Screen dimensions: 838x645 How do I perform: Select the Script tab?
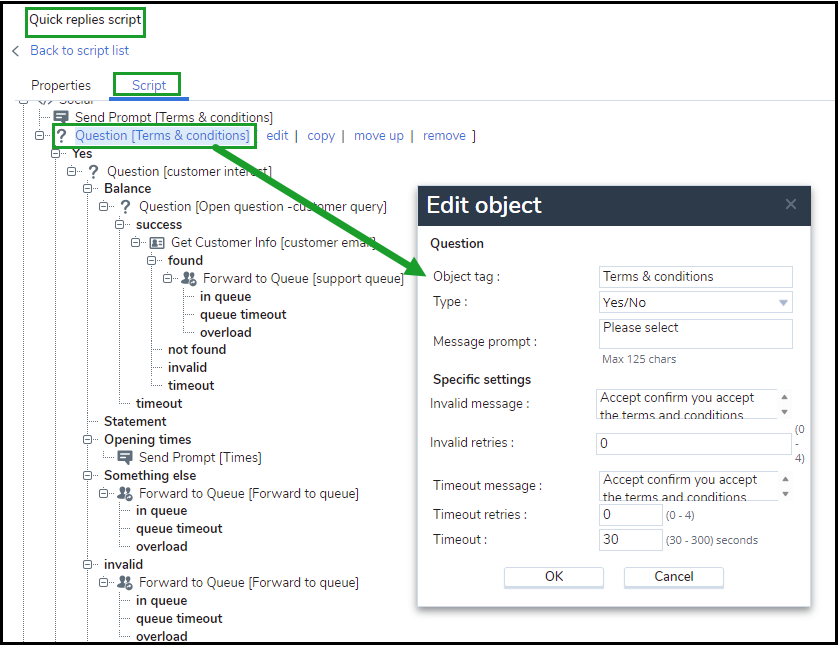[149, 86]
